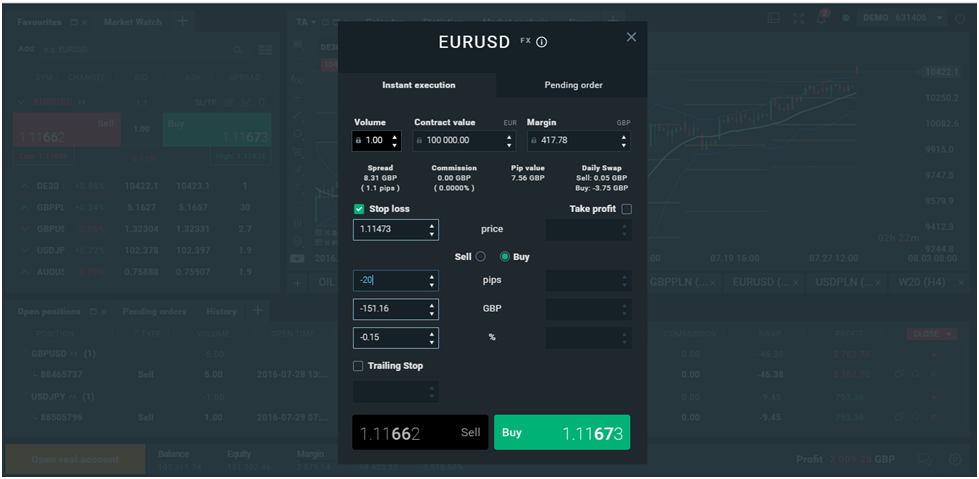Enable the Take profit checkbox
This screenshot has height=479, width=979.
626,209
